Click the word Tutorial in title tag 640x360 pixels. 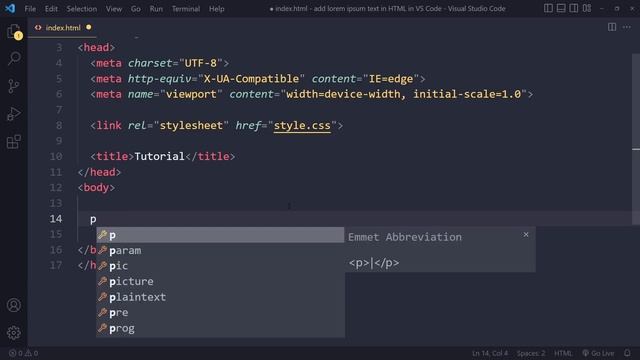(x=159, y=156)
